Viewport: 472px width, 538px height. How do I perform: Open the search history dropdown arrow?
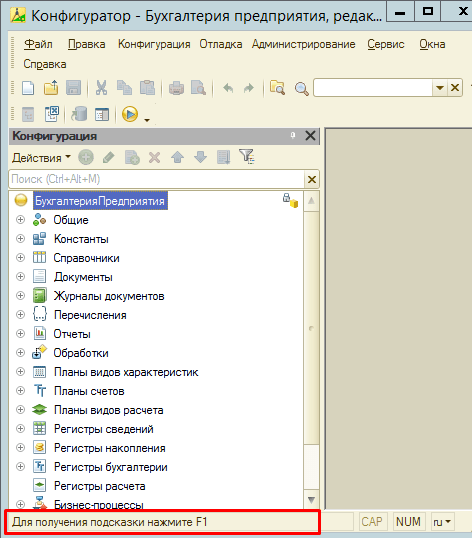tap(440, 88)
